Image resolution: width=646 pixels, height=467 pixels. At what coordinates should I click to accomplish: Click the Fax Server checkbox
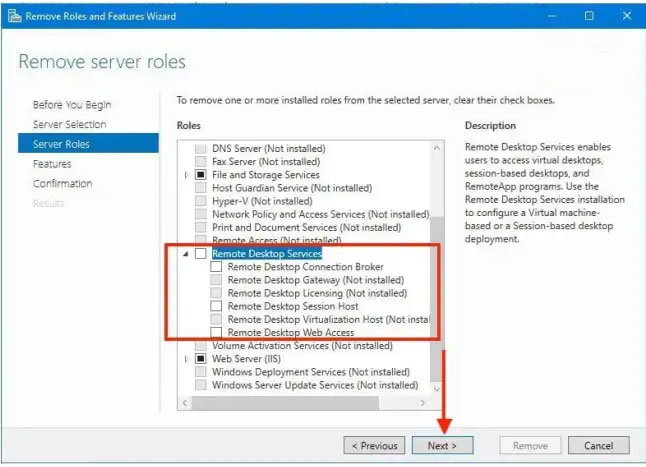tap(201, 161)
